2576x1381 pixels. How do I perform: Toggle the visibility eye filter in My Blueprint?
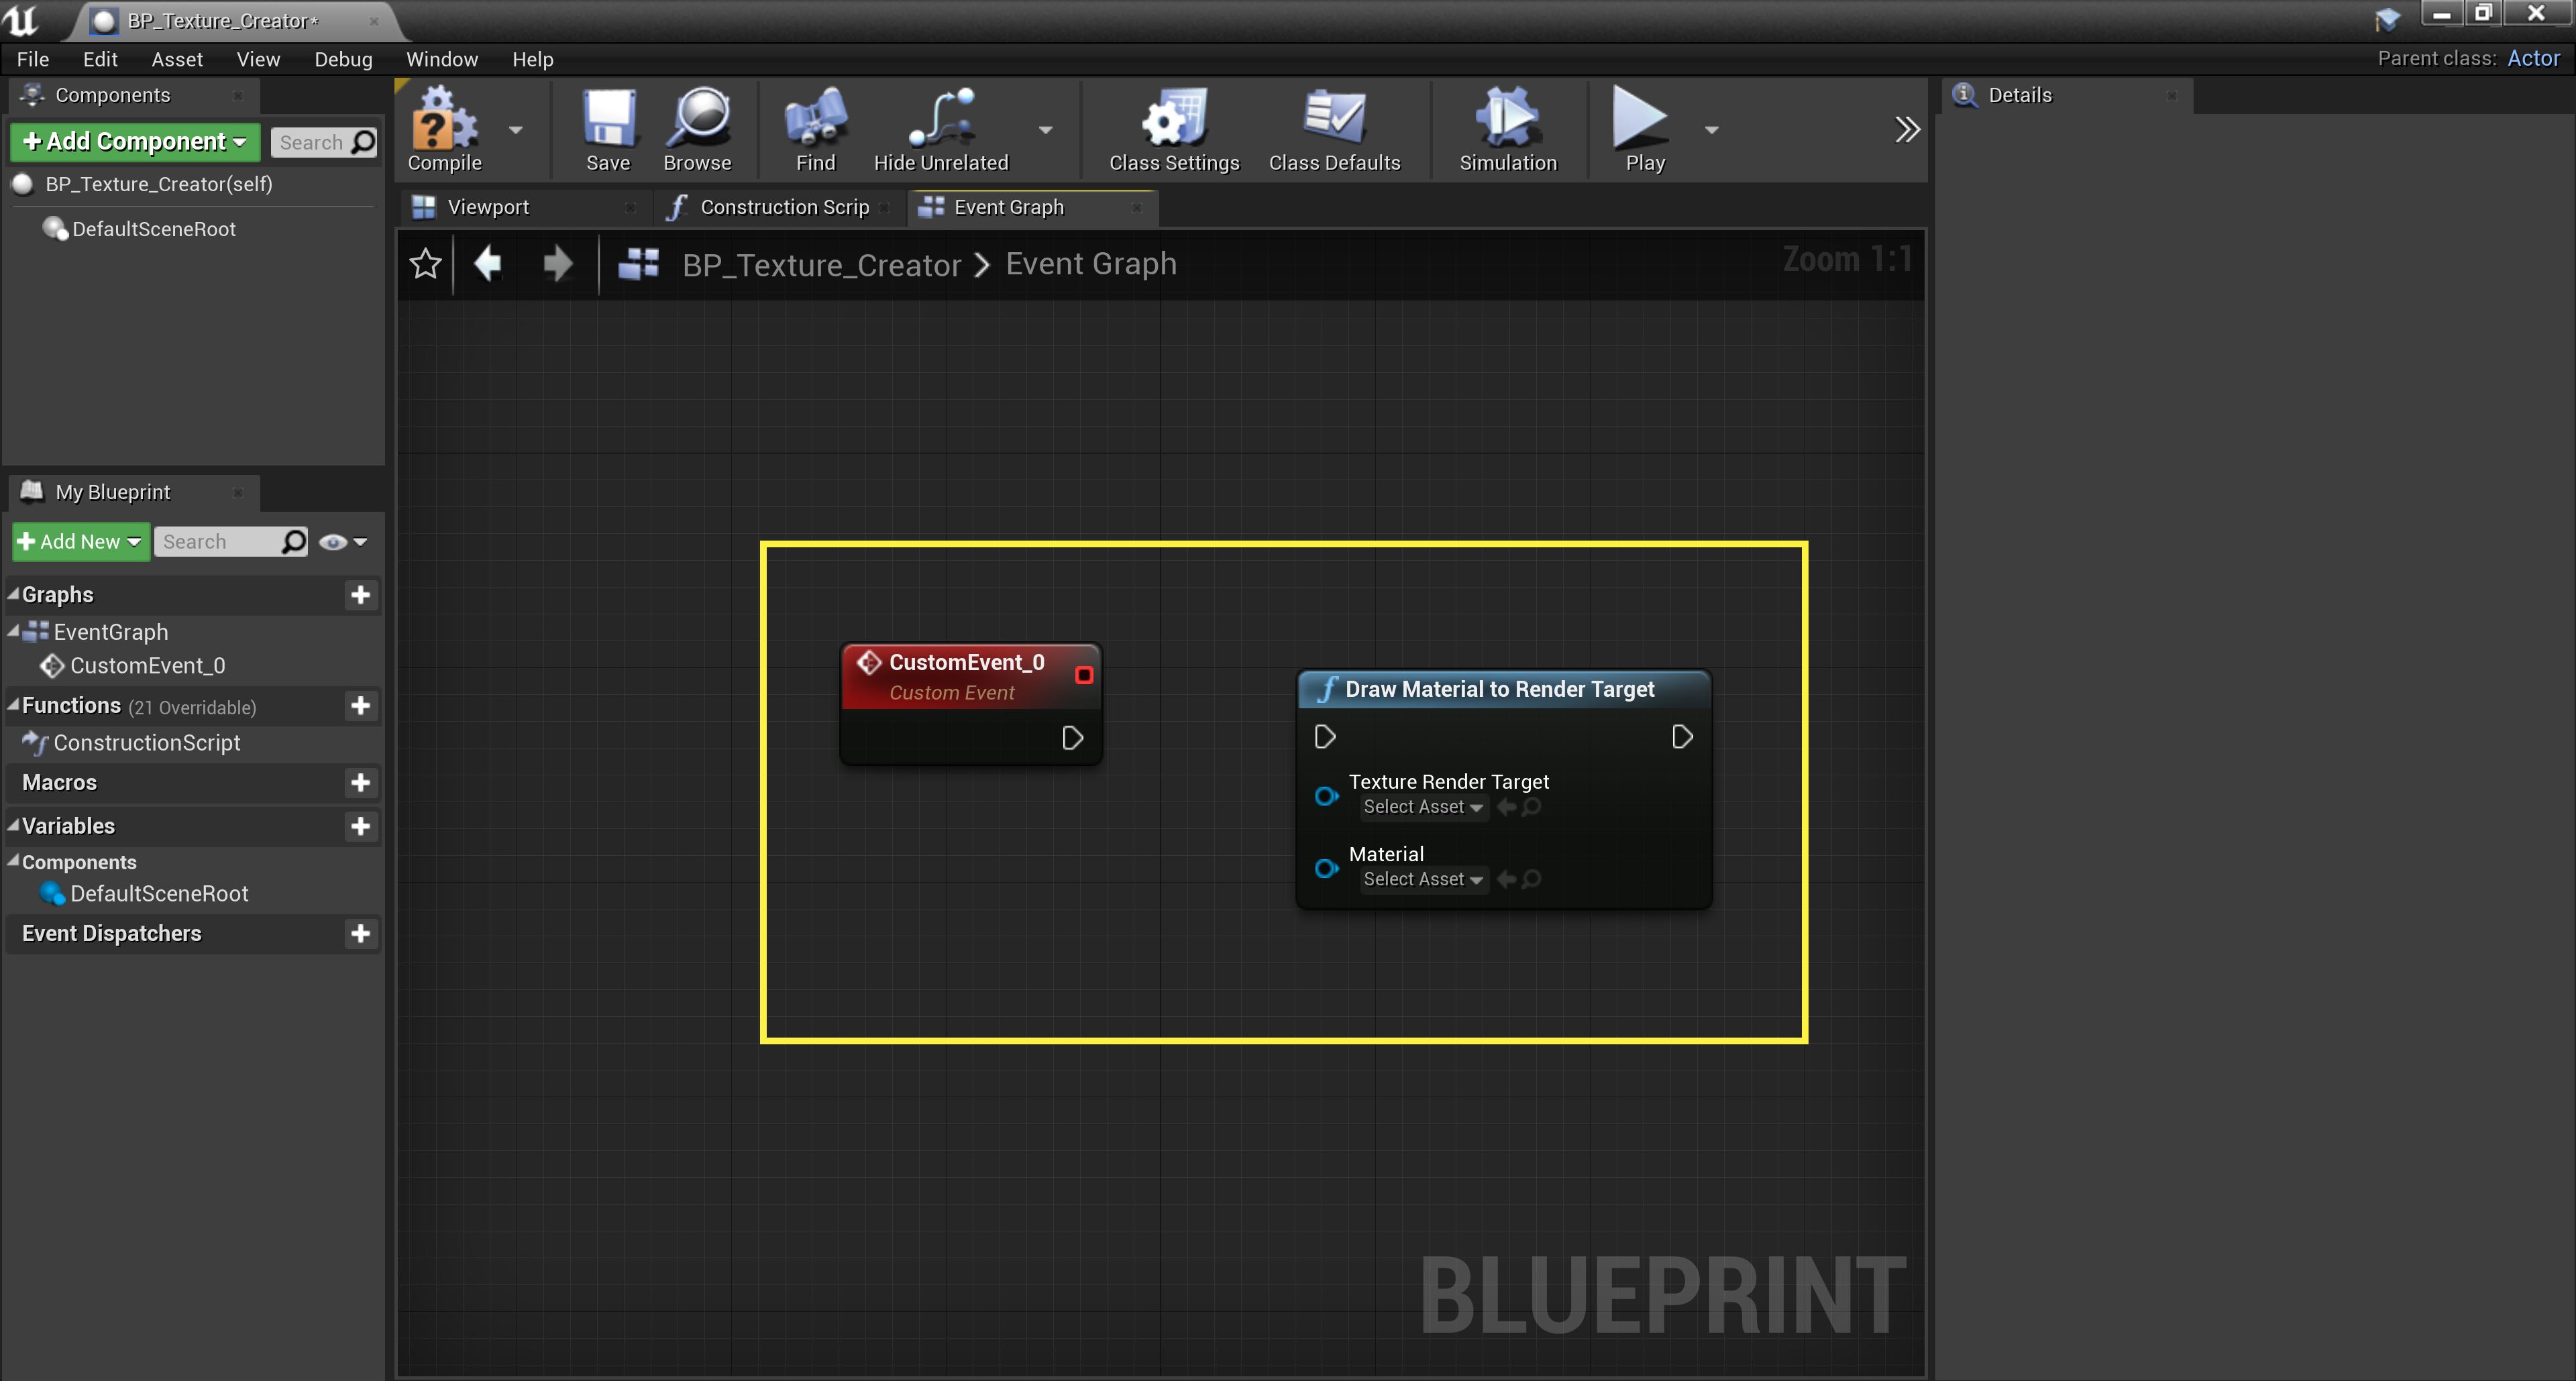coord(334,541)
